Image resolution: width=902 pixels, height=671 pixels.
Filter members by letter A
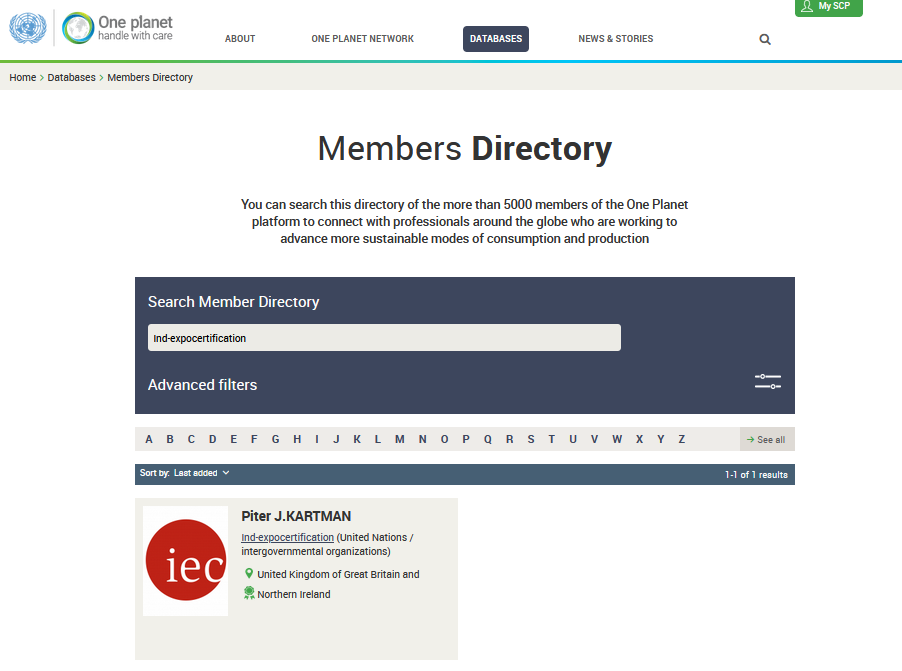tap(149, 439)
